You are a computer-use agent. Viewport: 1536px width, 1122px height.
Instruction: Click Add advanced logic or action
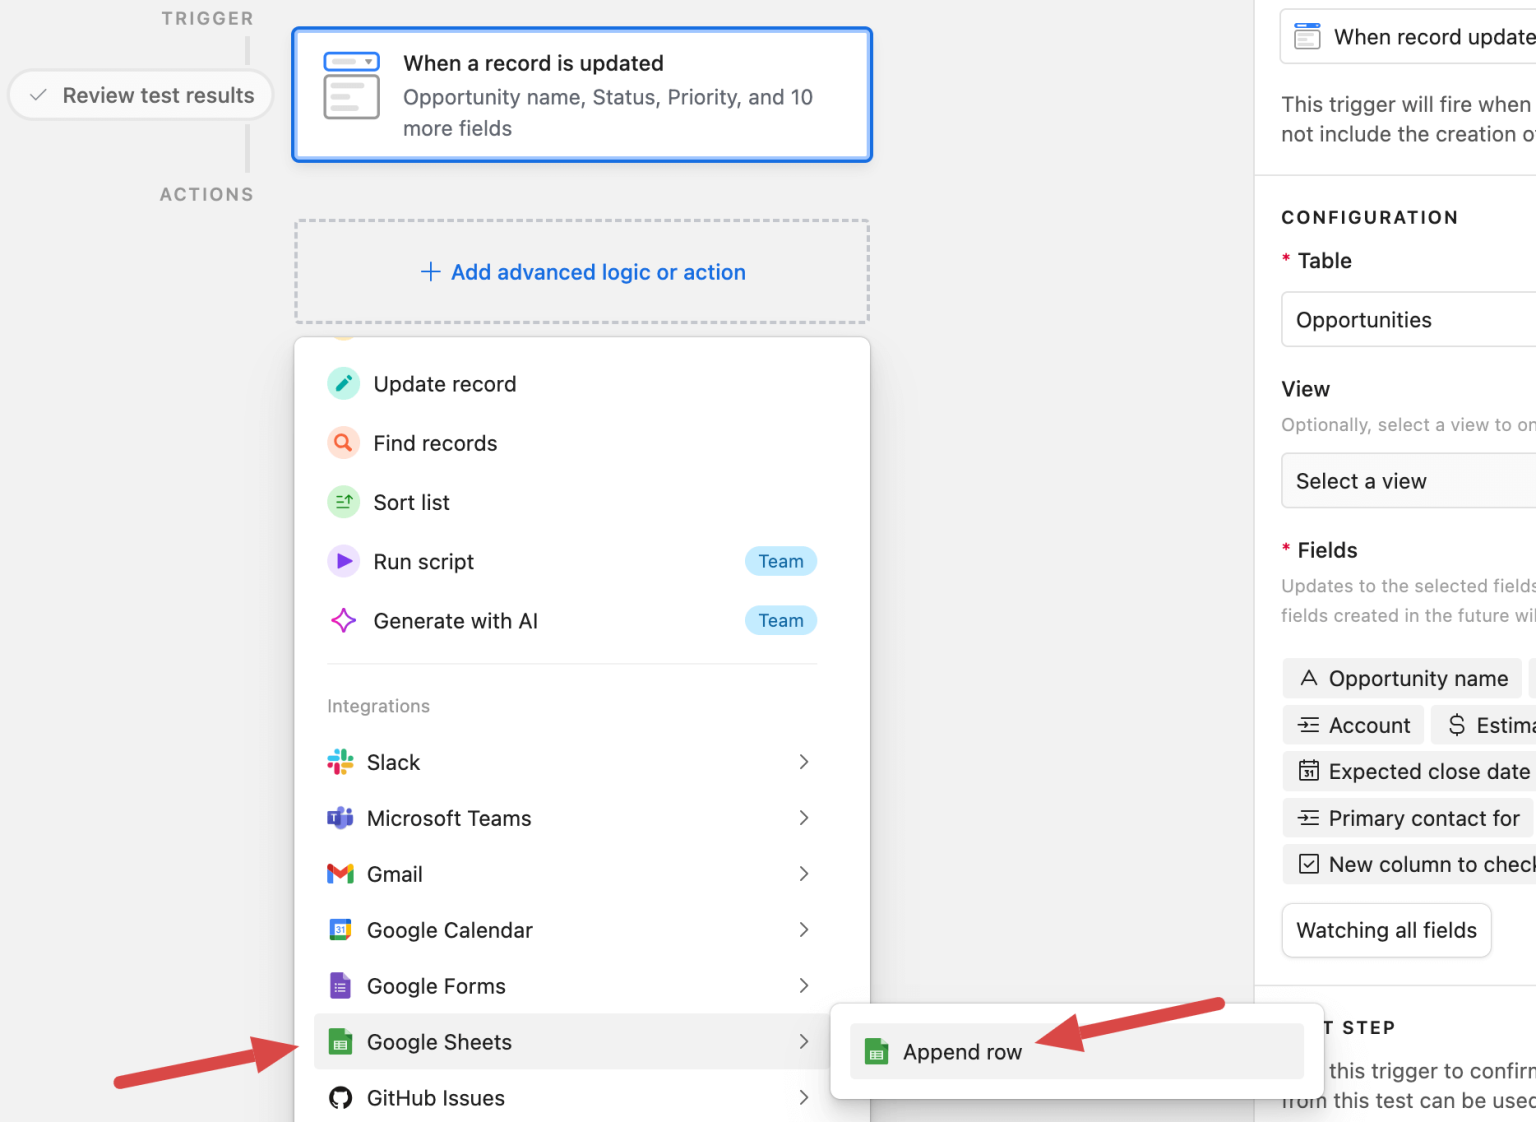(582, 271)
